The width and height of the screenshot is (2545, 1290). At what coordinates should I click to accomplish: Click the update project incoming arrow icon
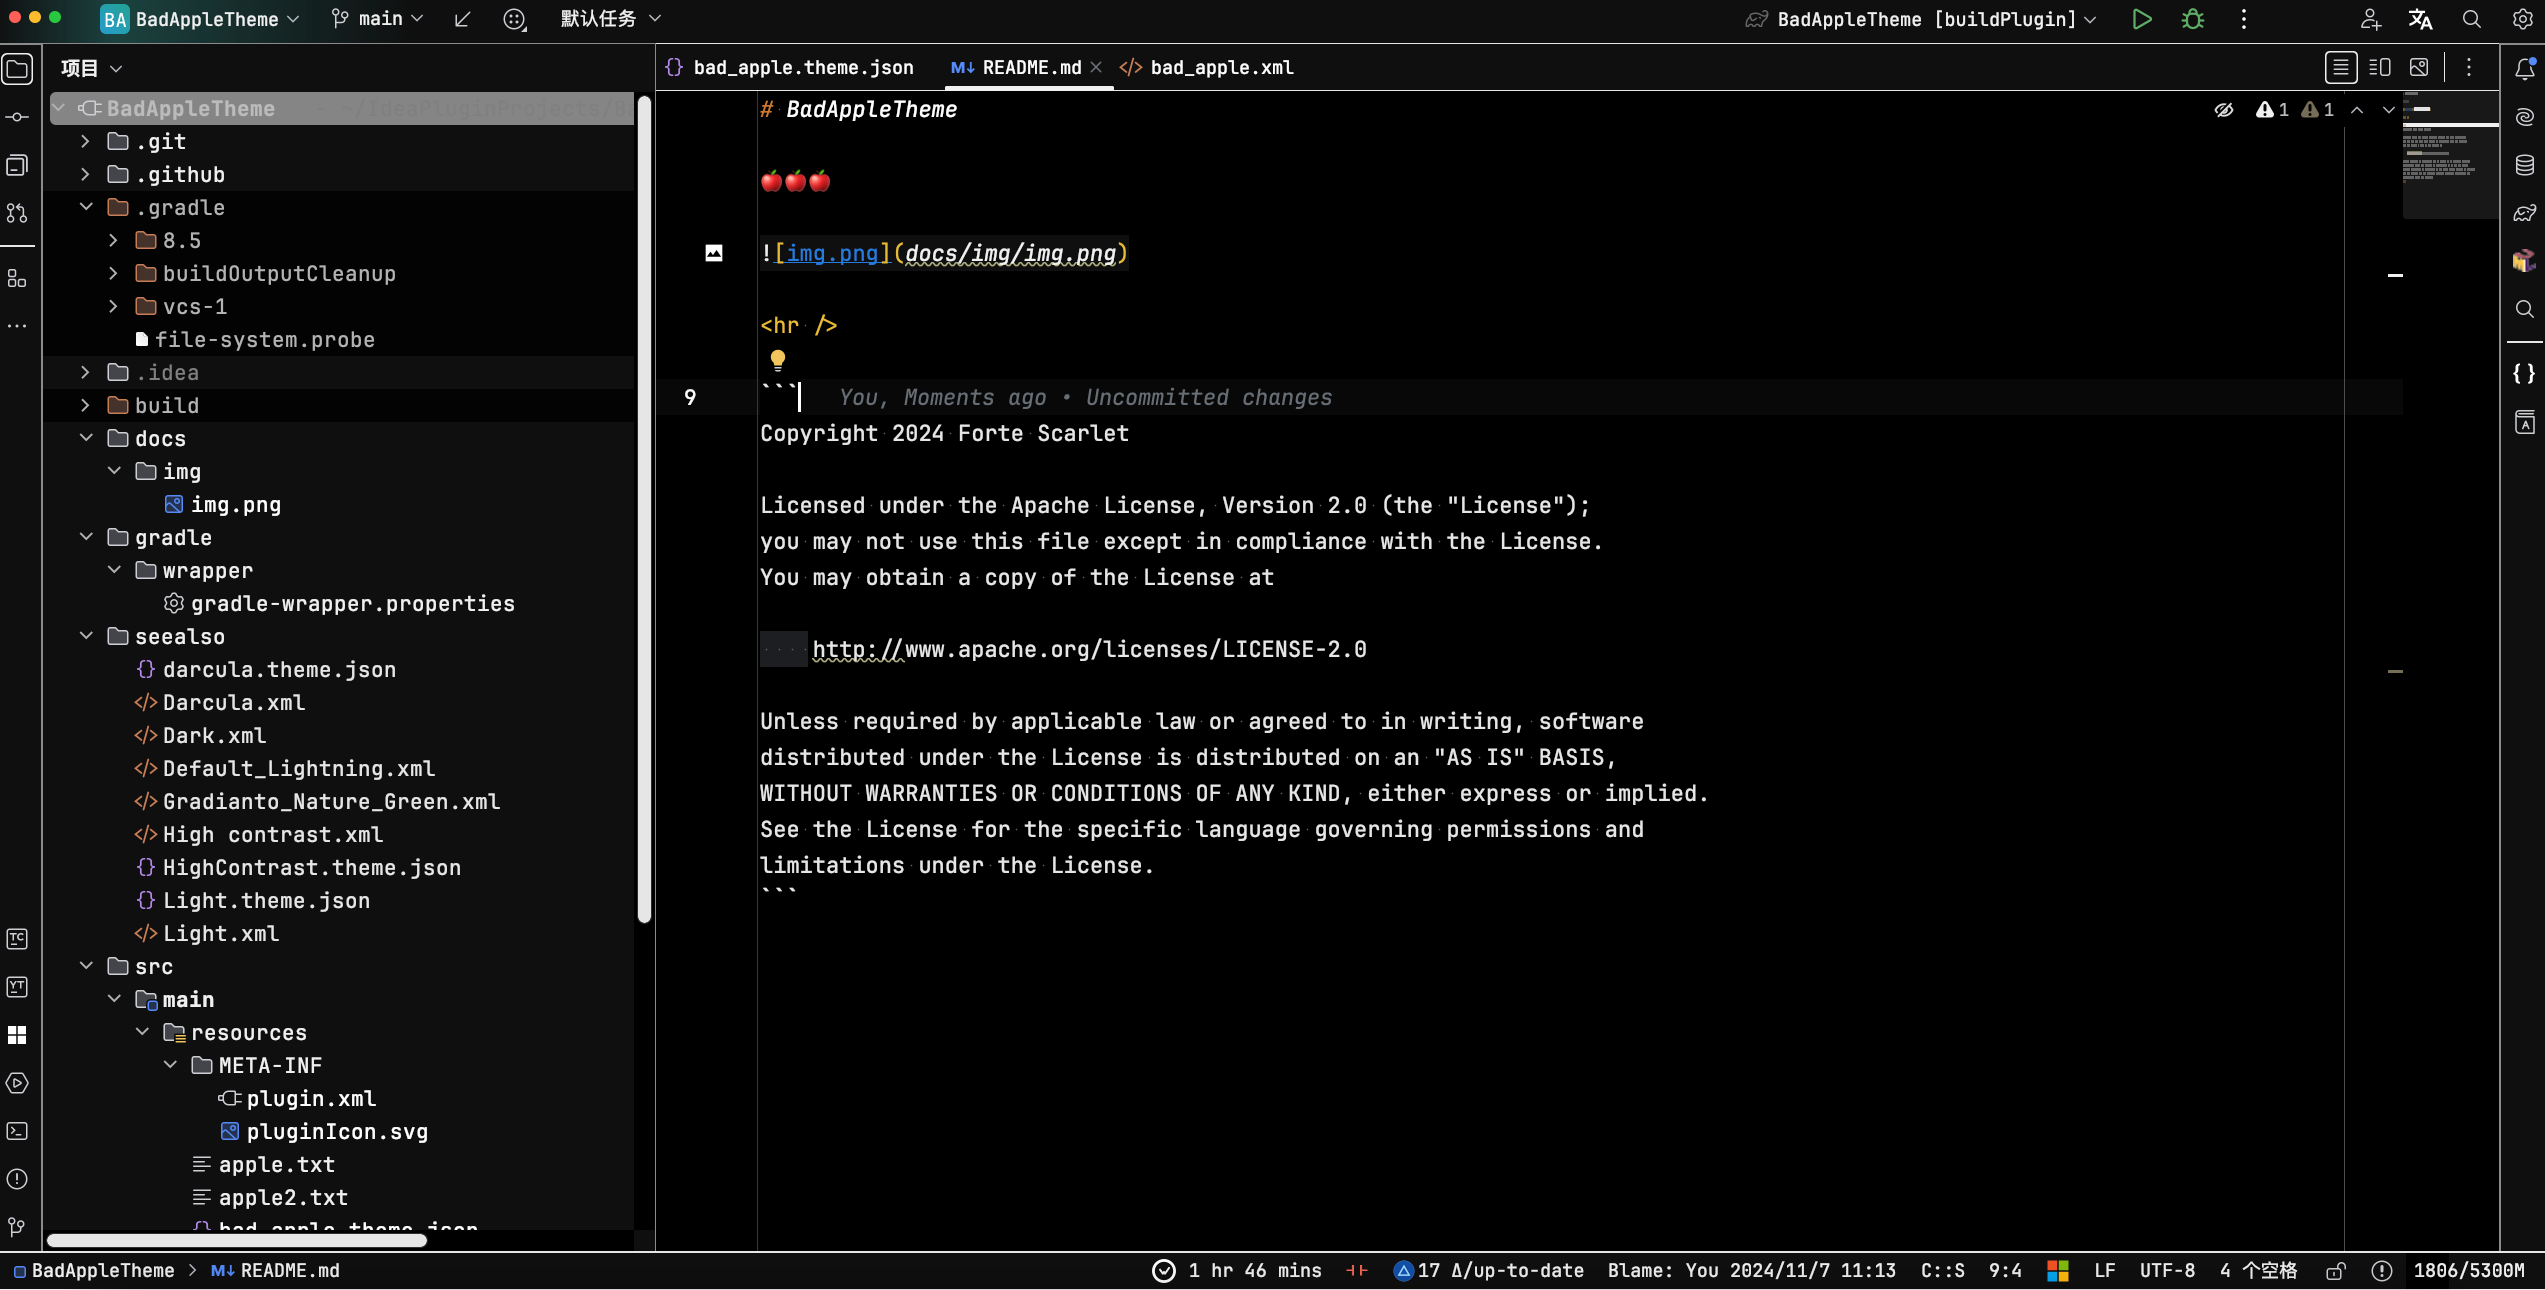pyautogui.click(x=462, y=19)
